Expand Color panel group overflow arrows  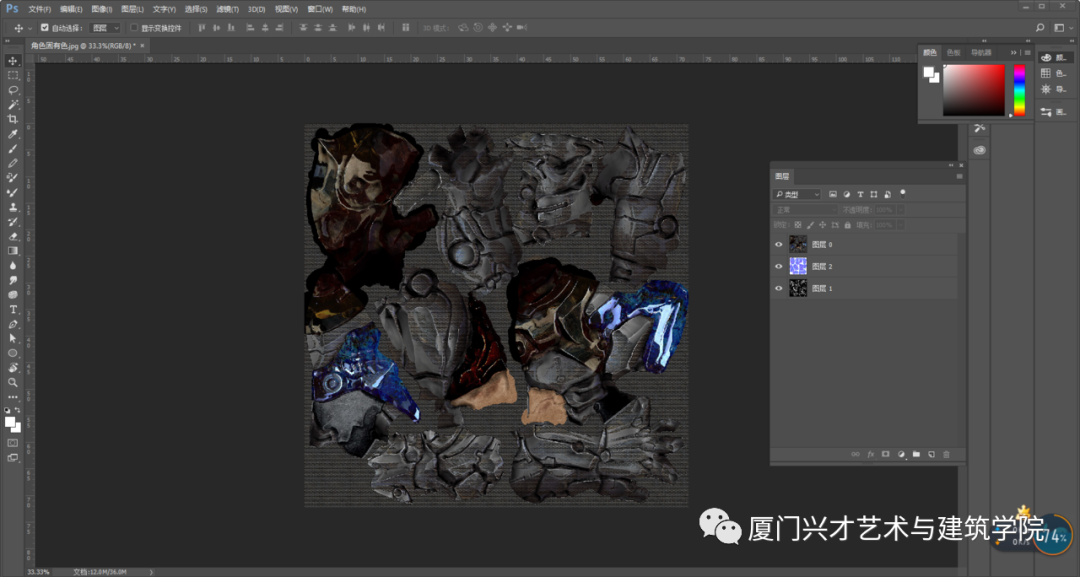[x=1013, y=52]
